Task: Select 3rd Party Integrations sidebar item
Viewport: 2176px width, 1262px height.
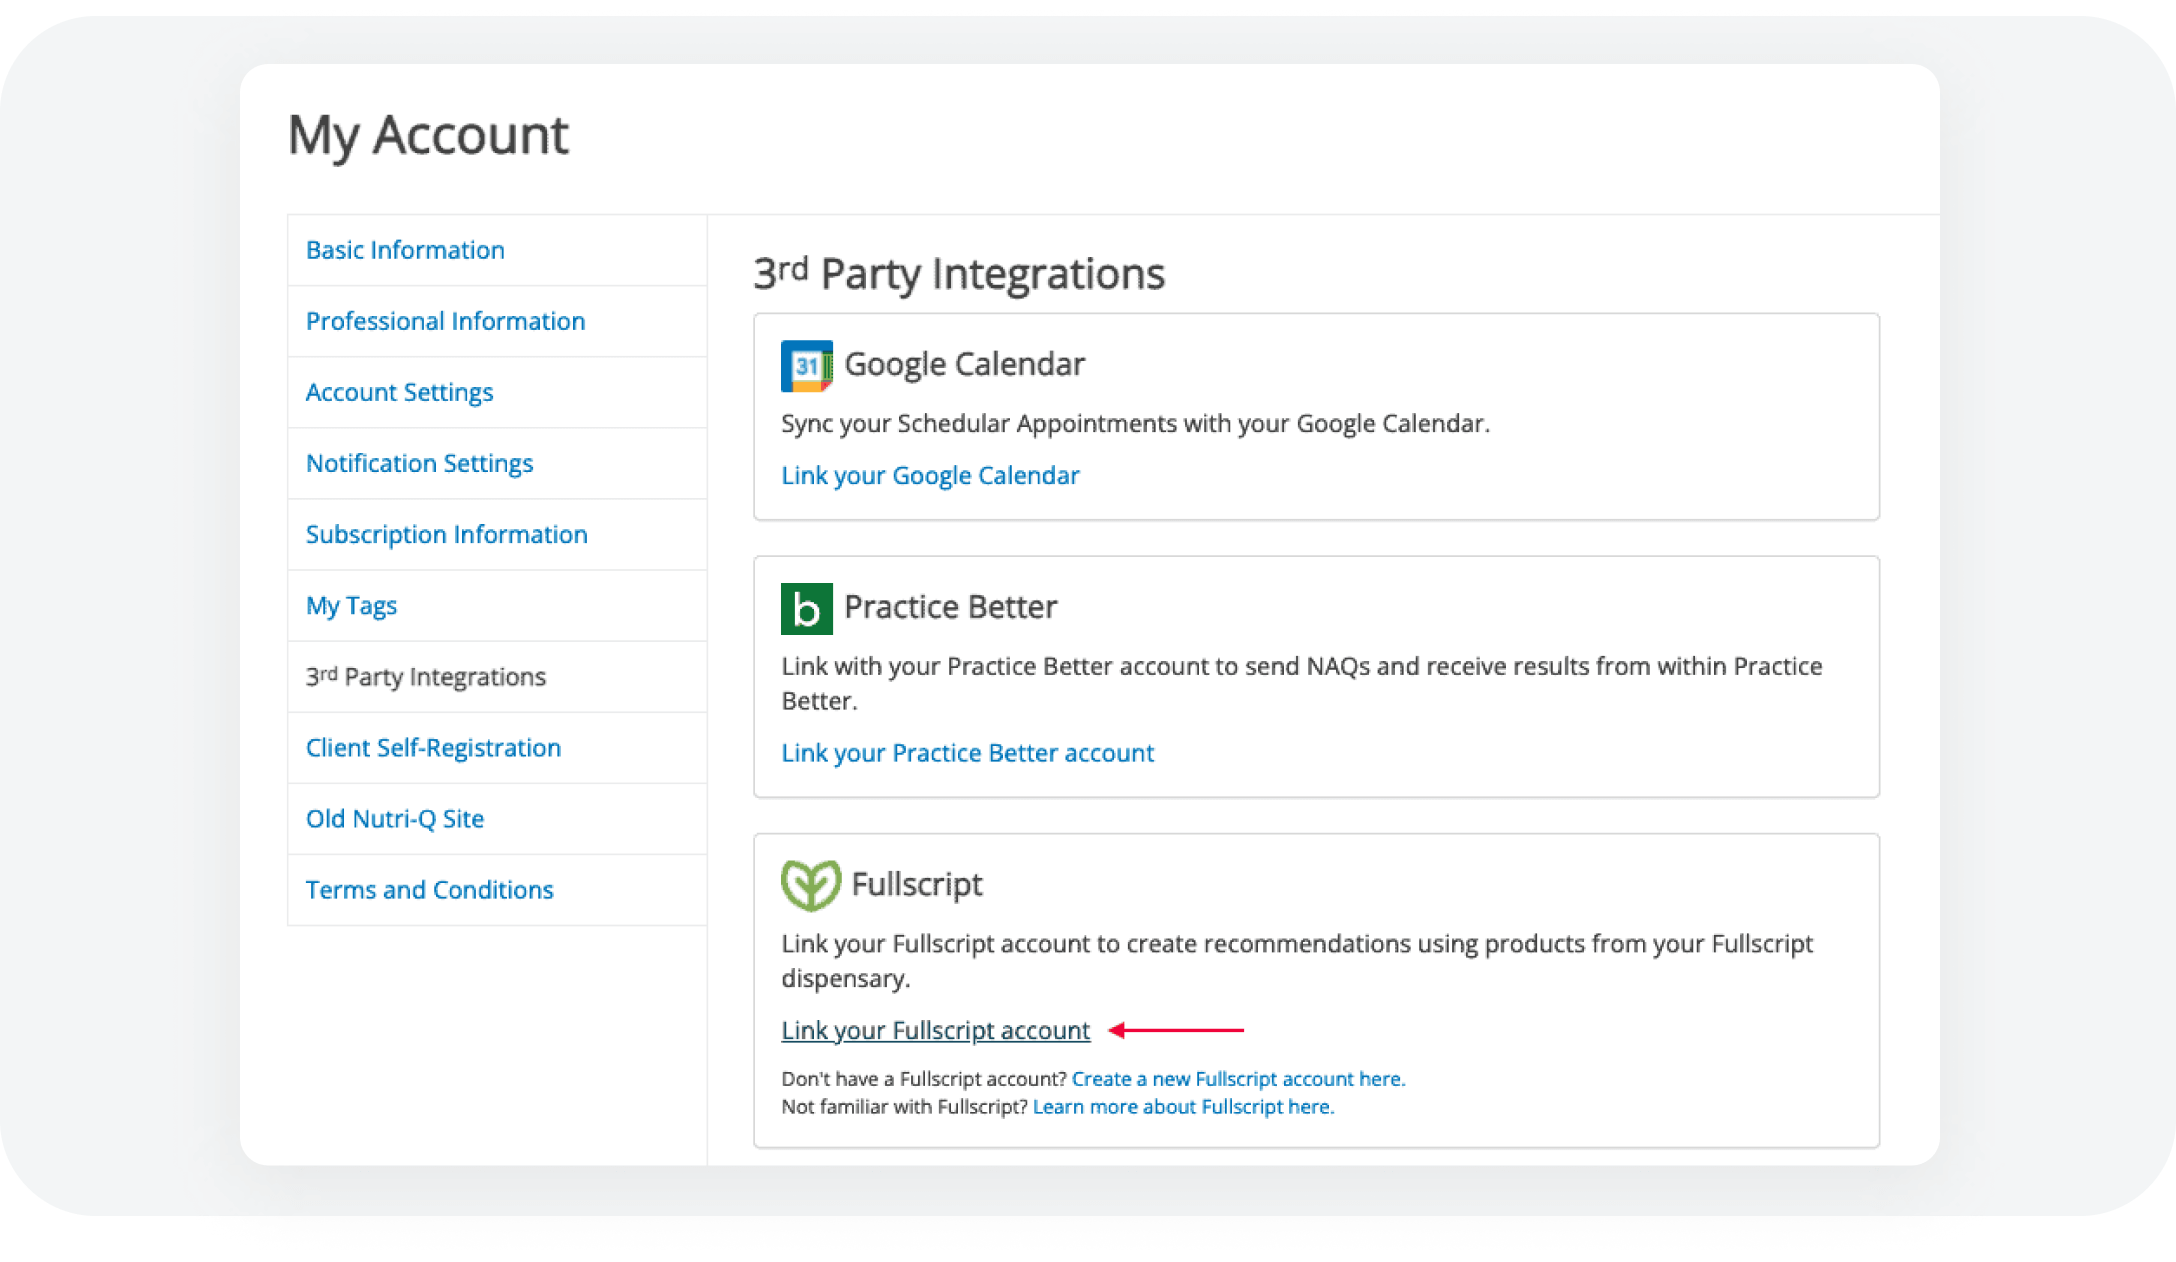Action: point(426,677)
